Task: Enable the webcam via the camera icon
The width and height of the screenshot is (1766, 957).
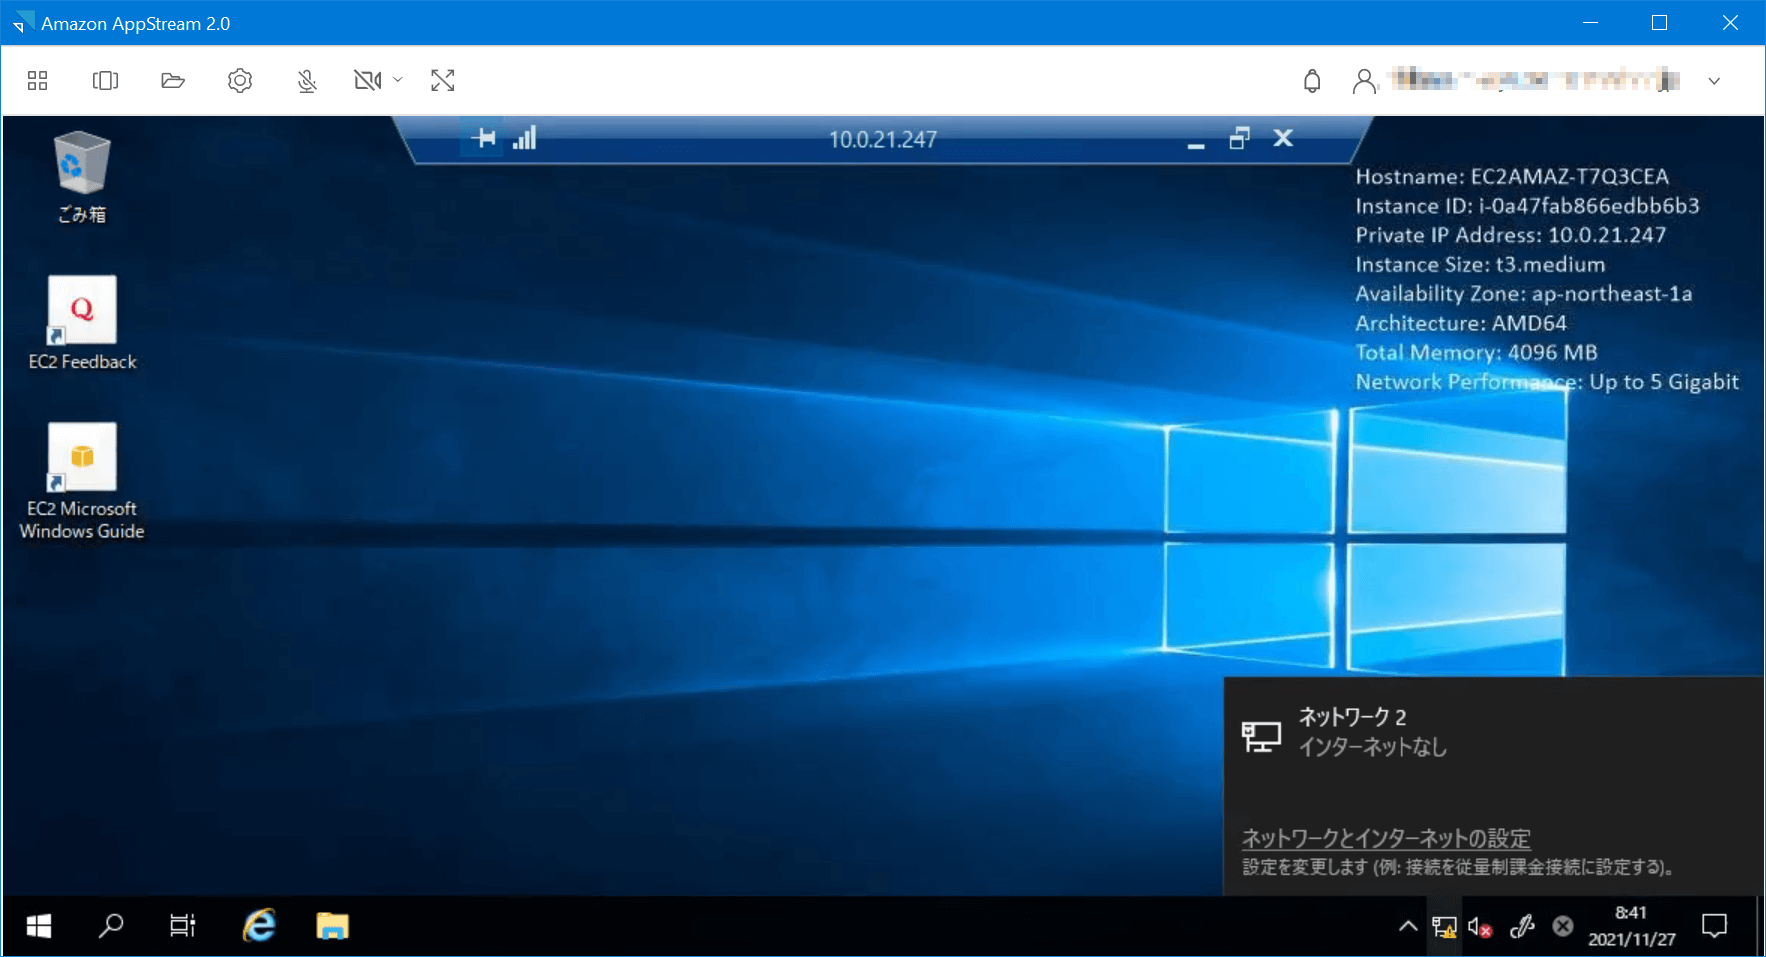Action: pyautogui.click(x=369, y=80)
